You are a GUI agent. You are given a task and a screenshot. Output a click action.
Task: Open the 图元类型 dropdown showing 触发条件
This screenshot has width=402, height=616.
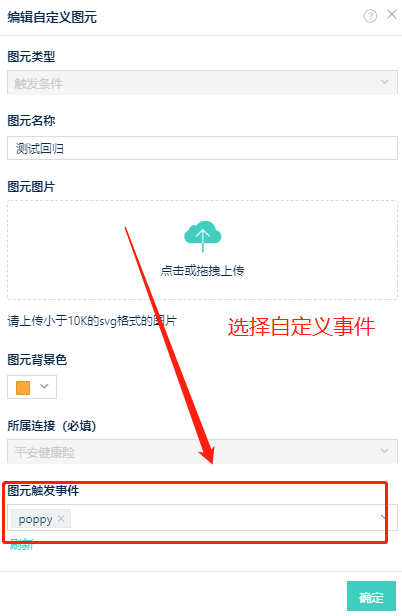202,82
